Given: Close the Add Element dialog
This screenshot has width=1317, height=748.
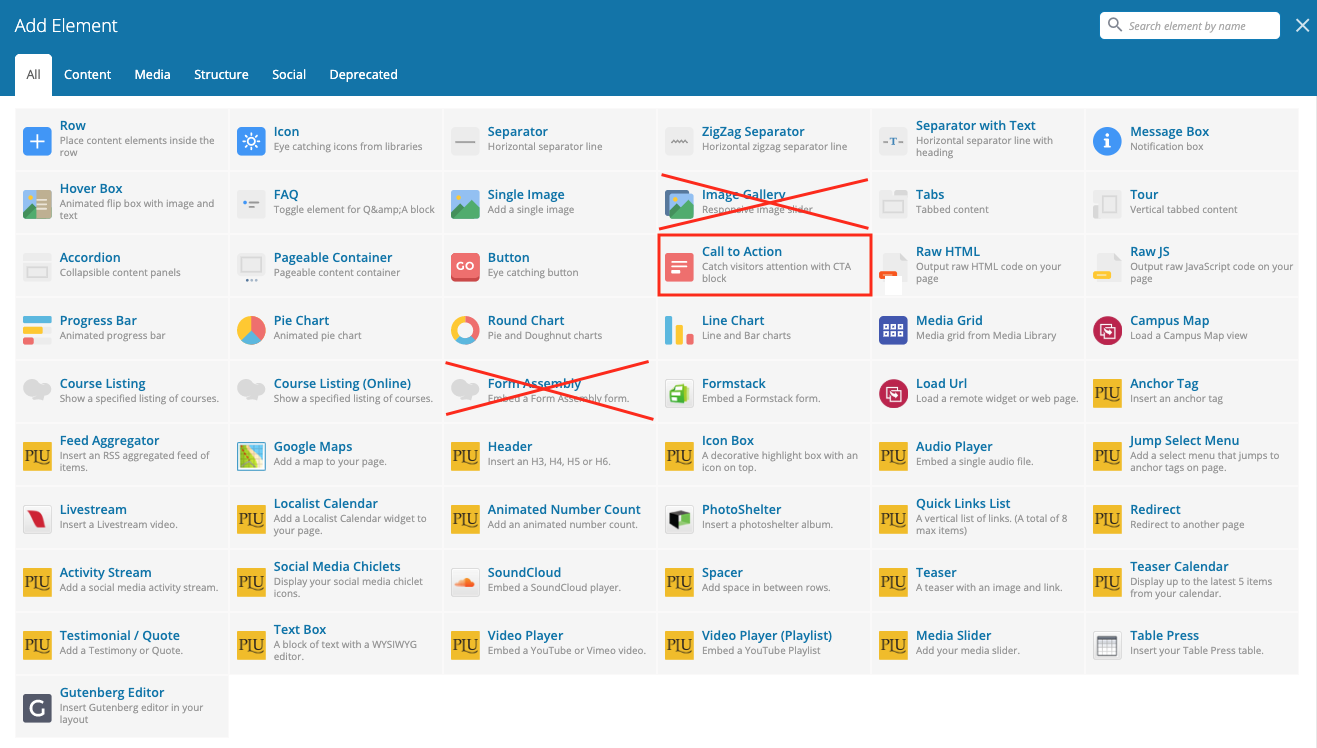Looking at the screenshot, I should point(1302,26).
